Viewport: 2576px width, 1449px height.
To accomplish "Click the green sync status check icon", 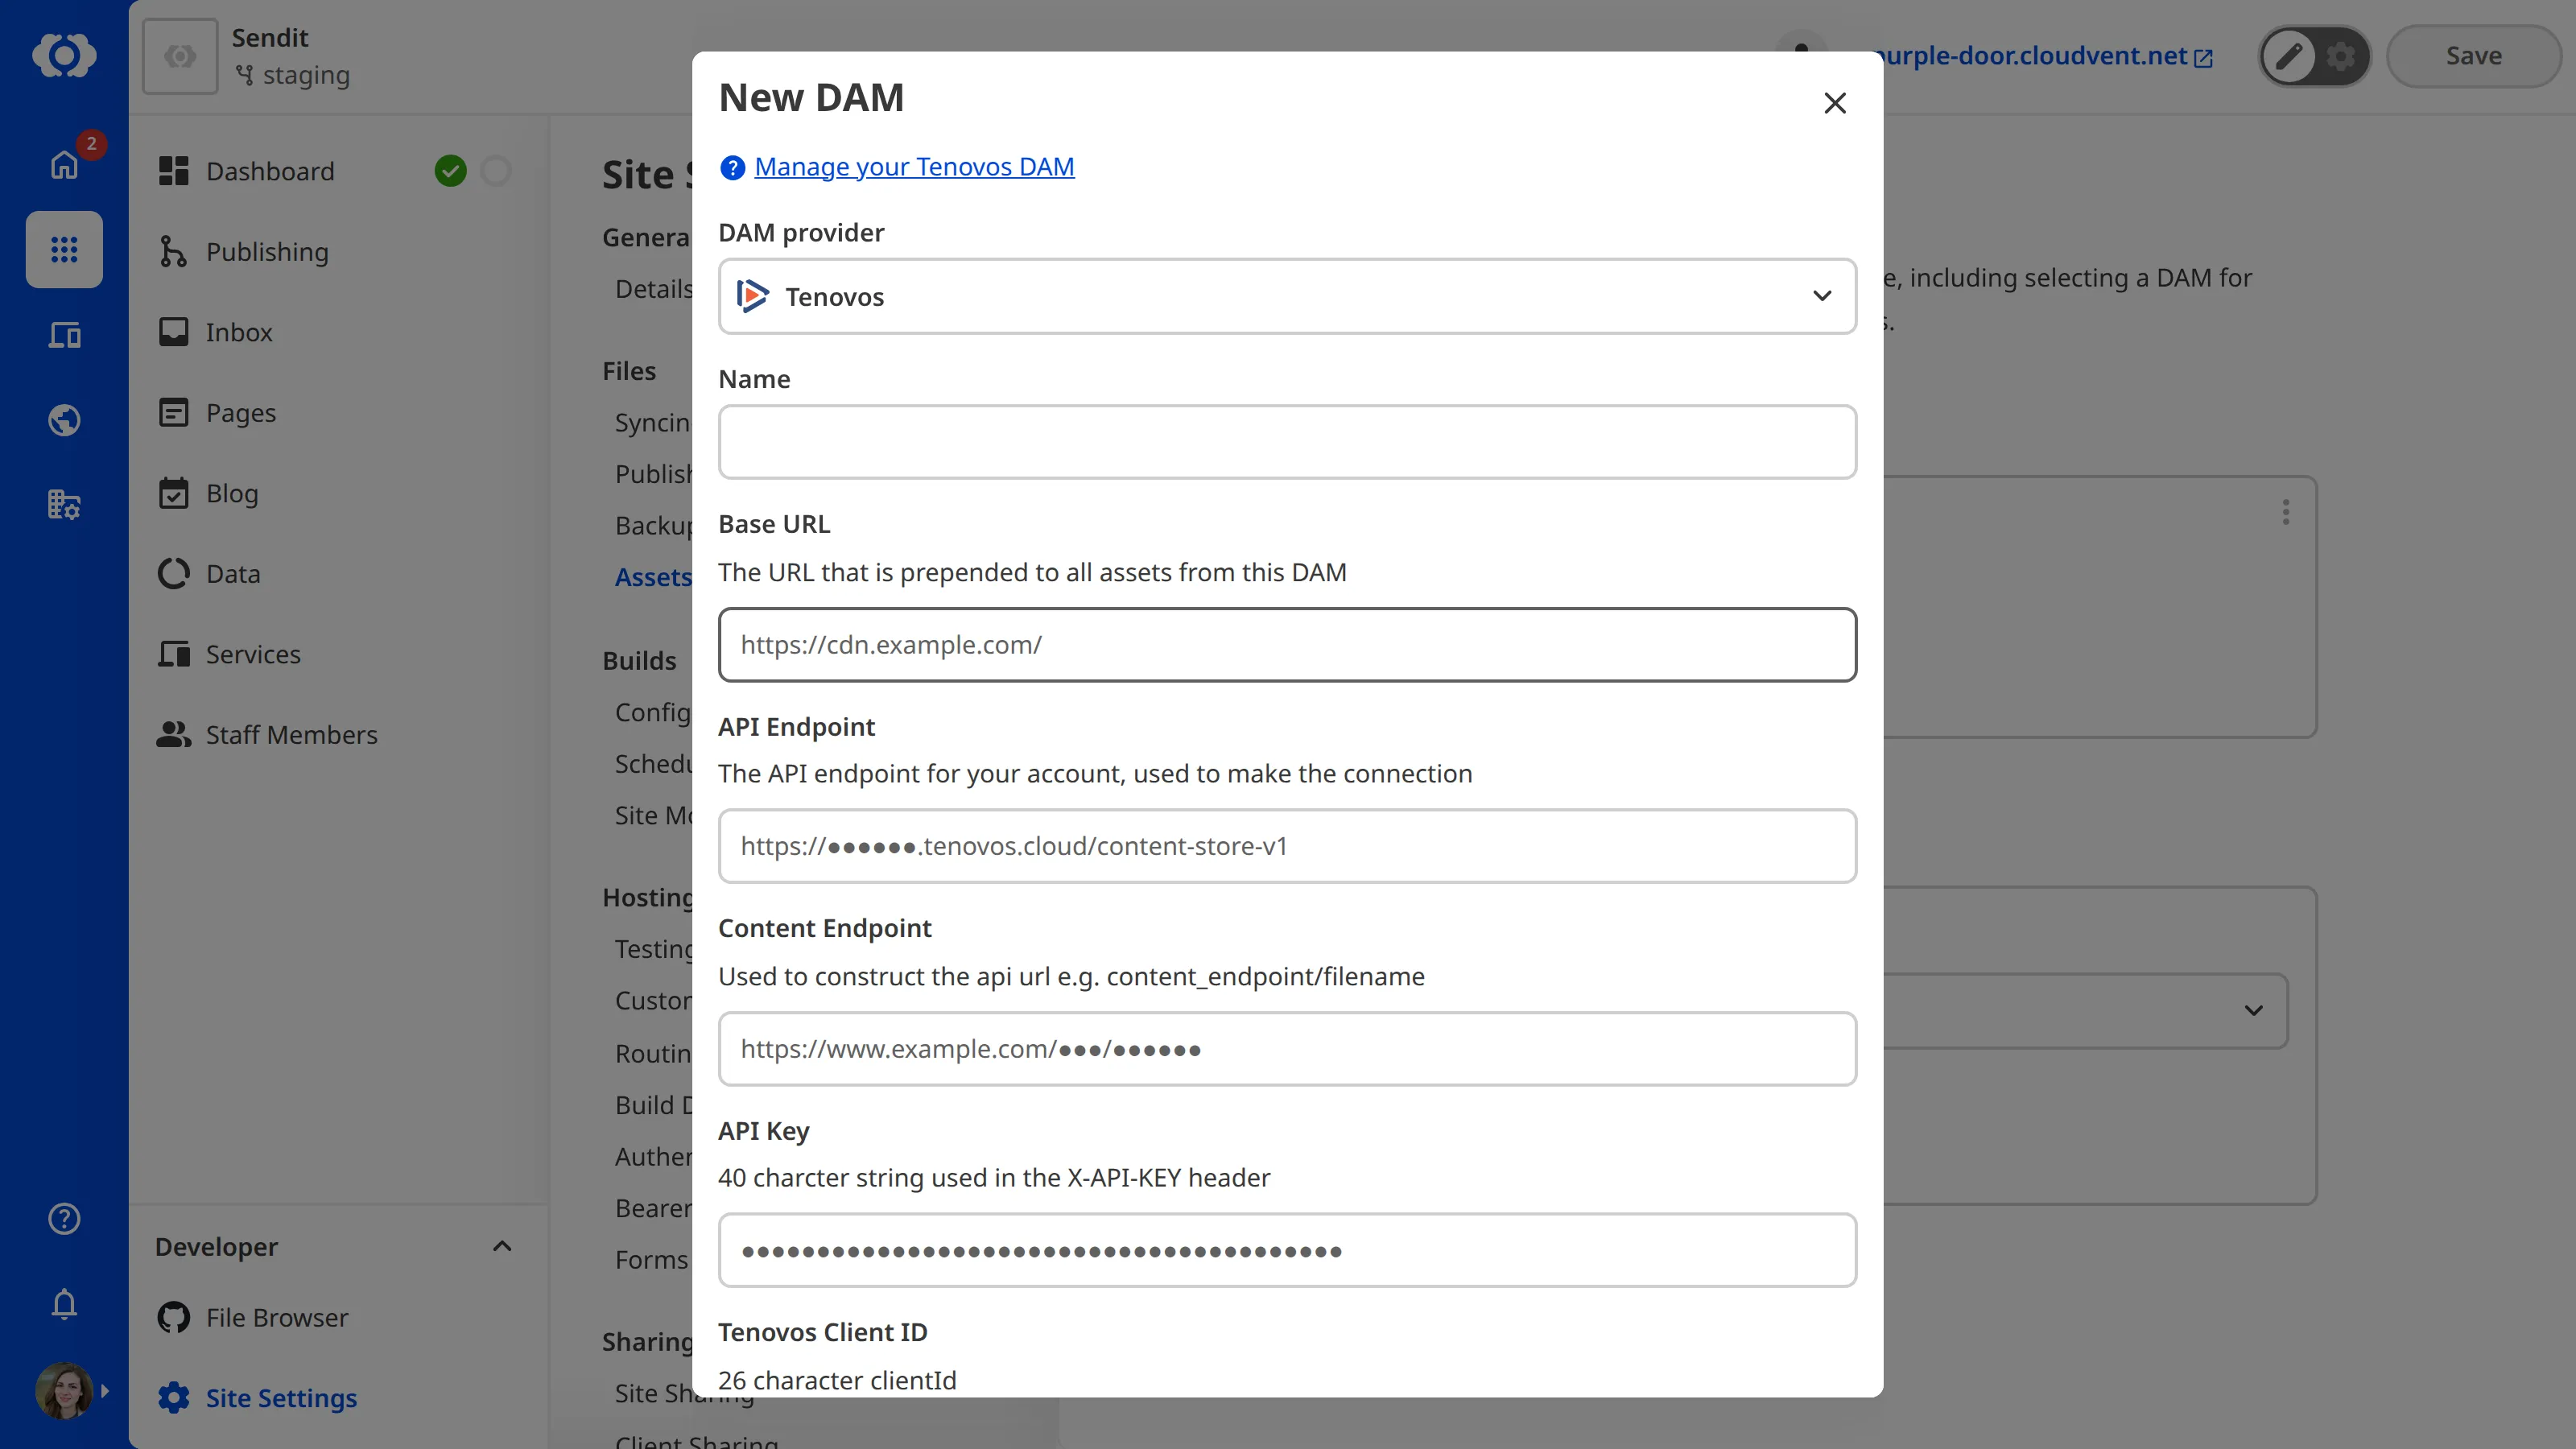I will coord(450,171).
